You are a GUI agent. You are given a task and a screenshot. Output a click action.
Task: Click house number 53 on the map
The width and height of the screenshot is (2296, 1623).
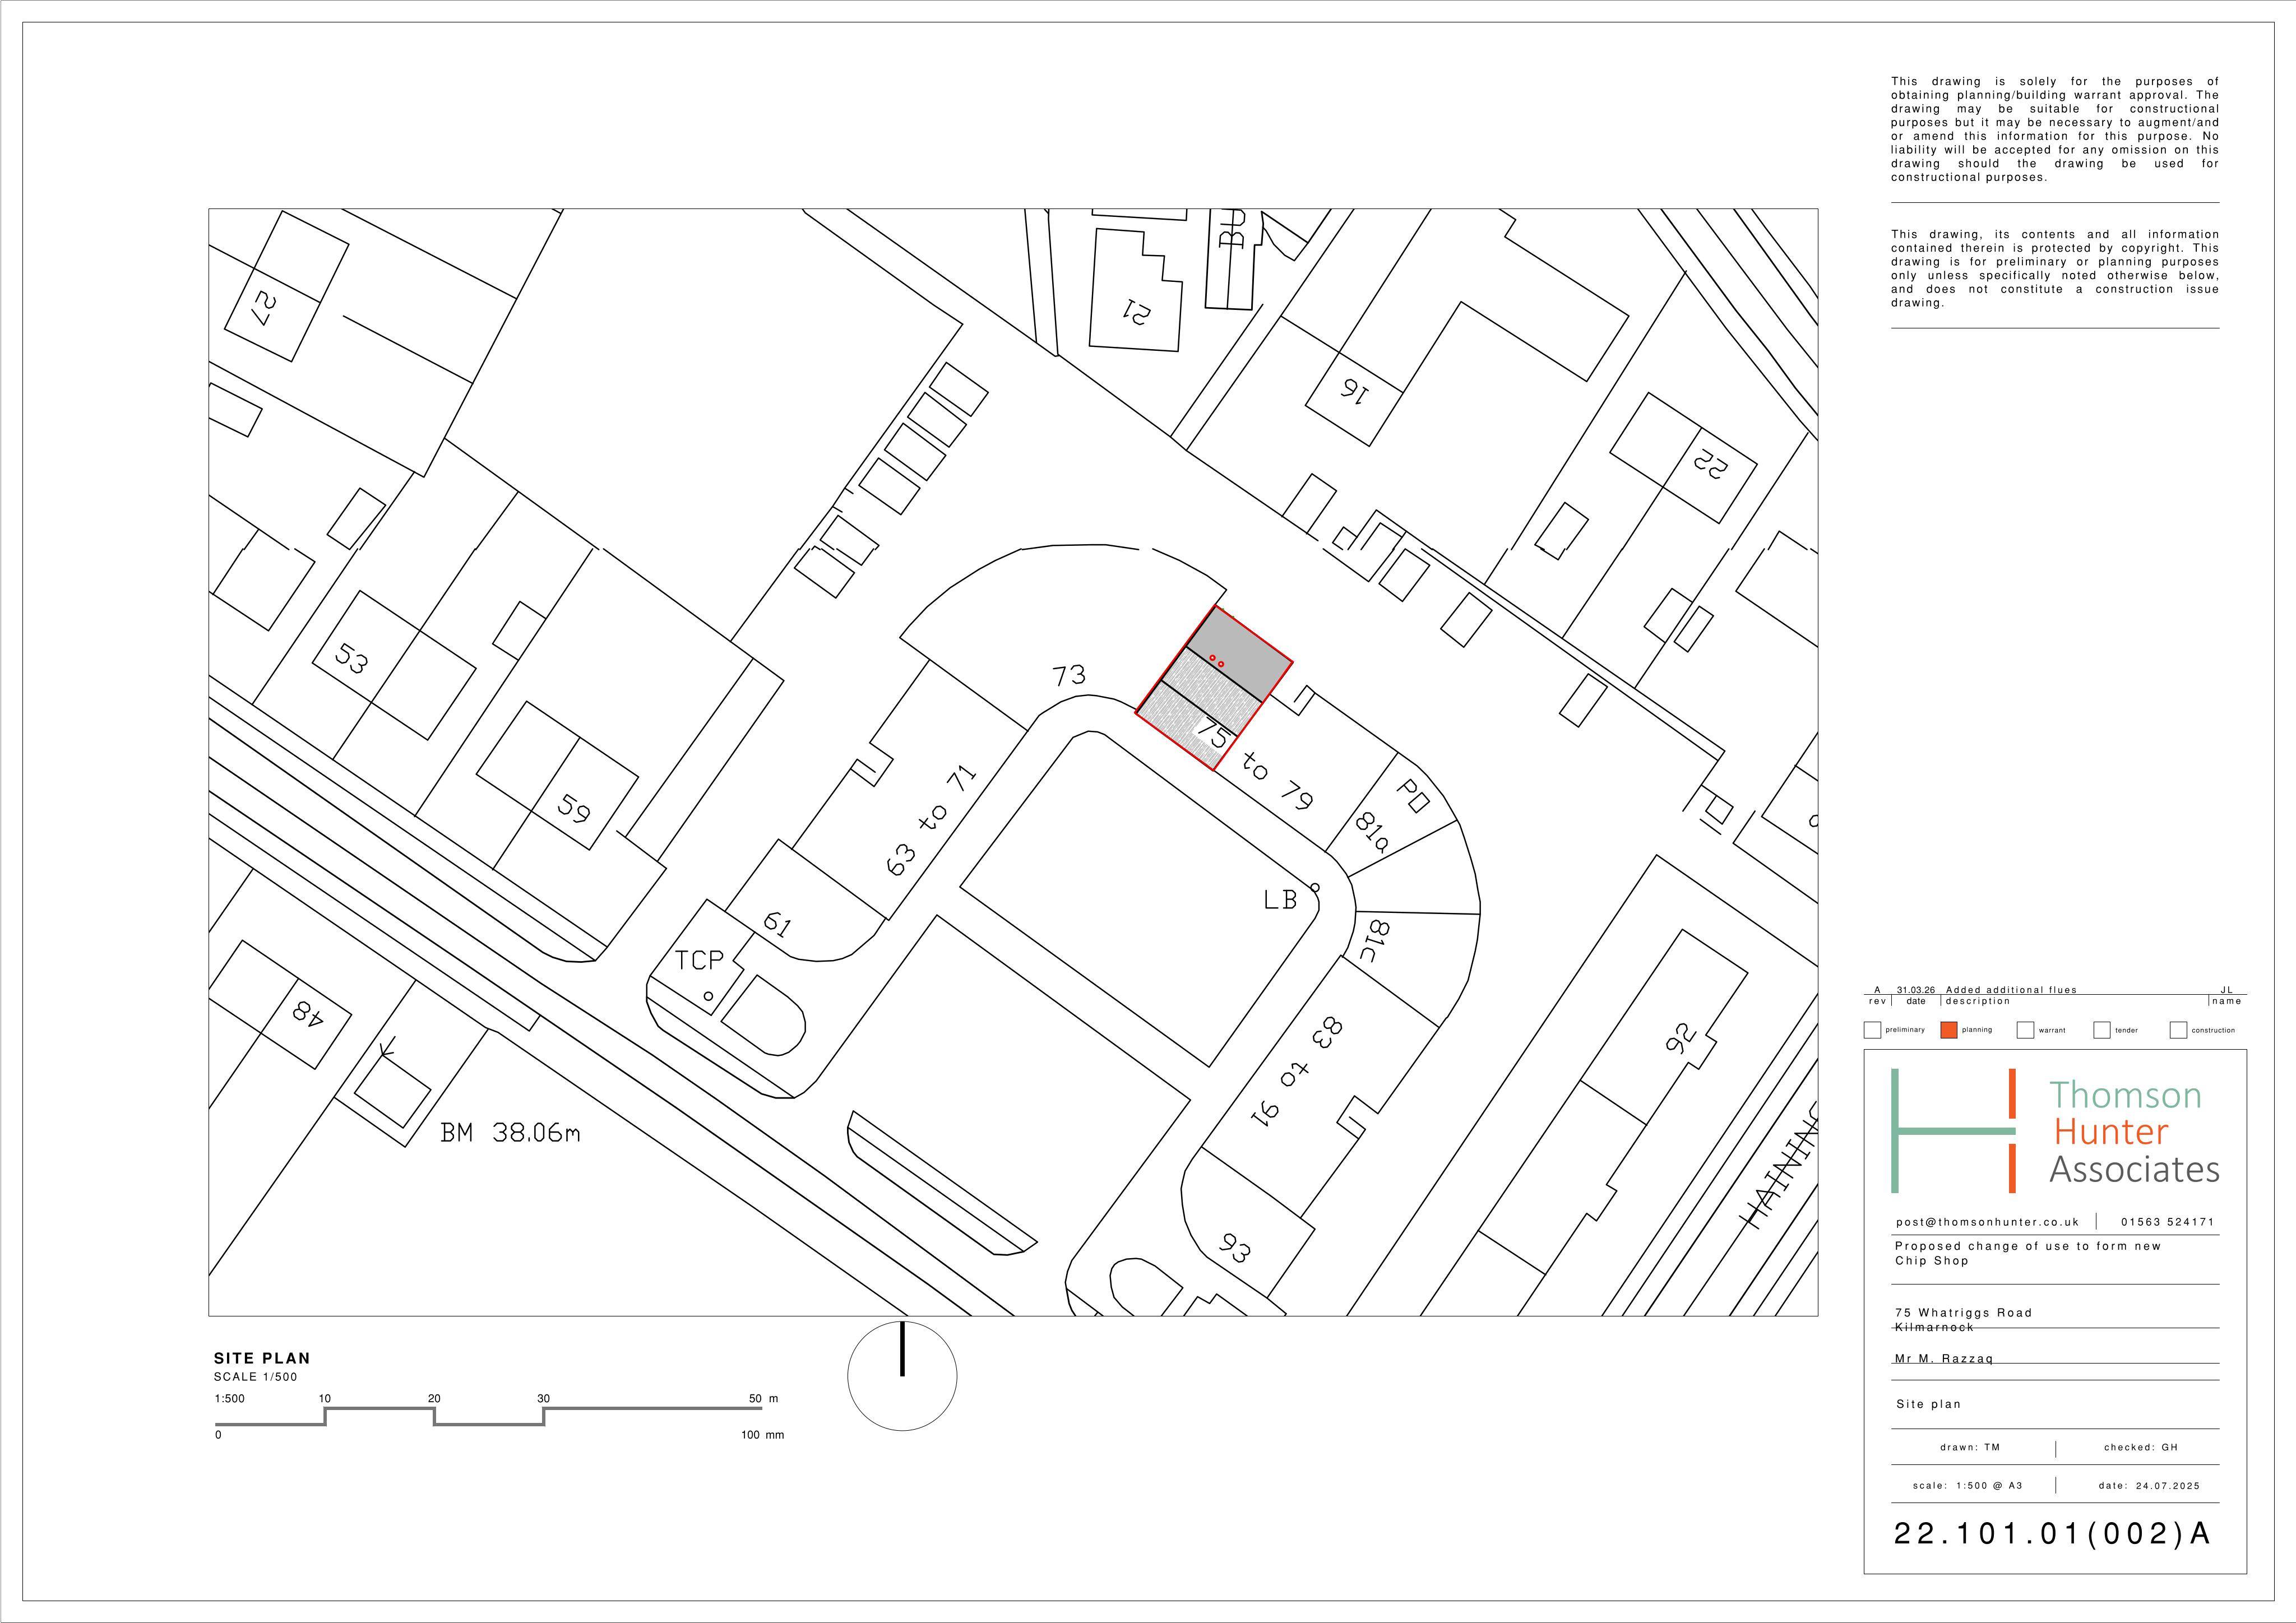tap(351, 660)
